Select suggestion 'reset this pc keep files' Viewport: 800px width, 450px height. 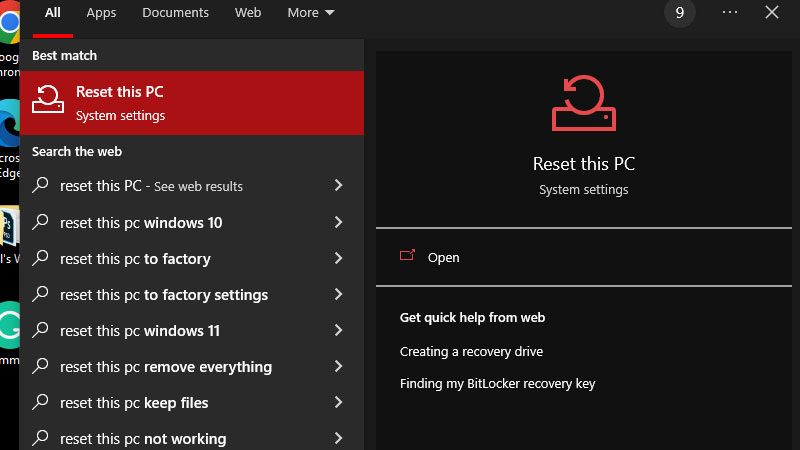click(x=192, y=403)
